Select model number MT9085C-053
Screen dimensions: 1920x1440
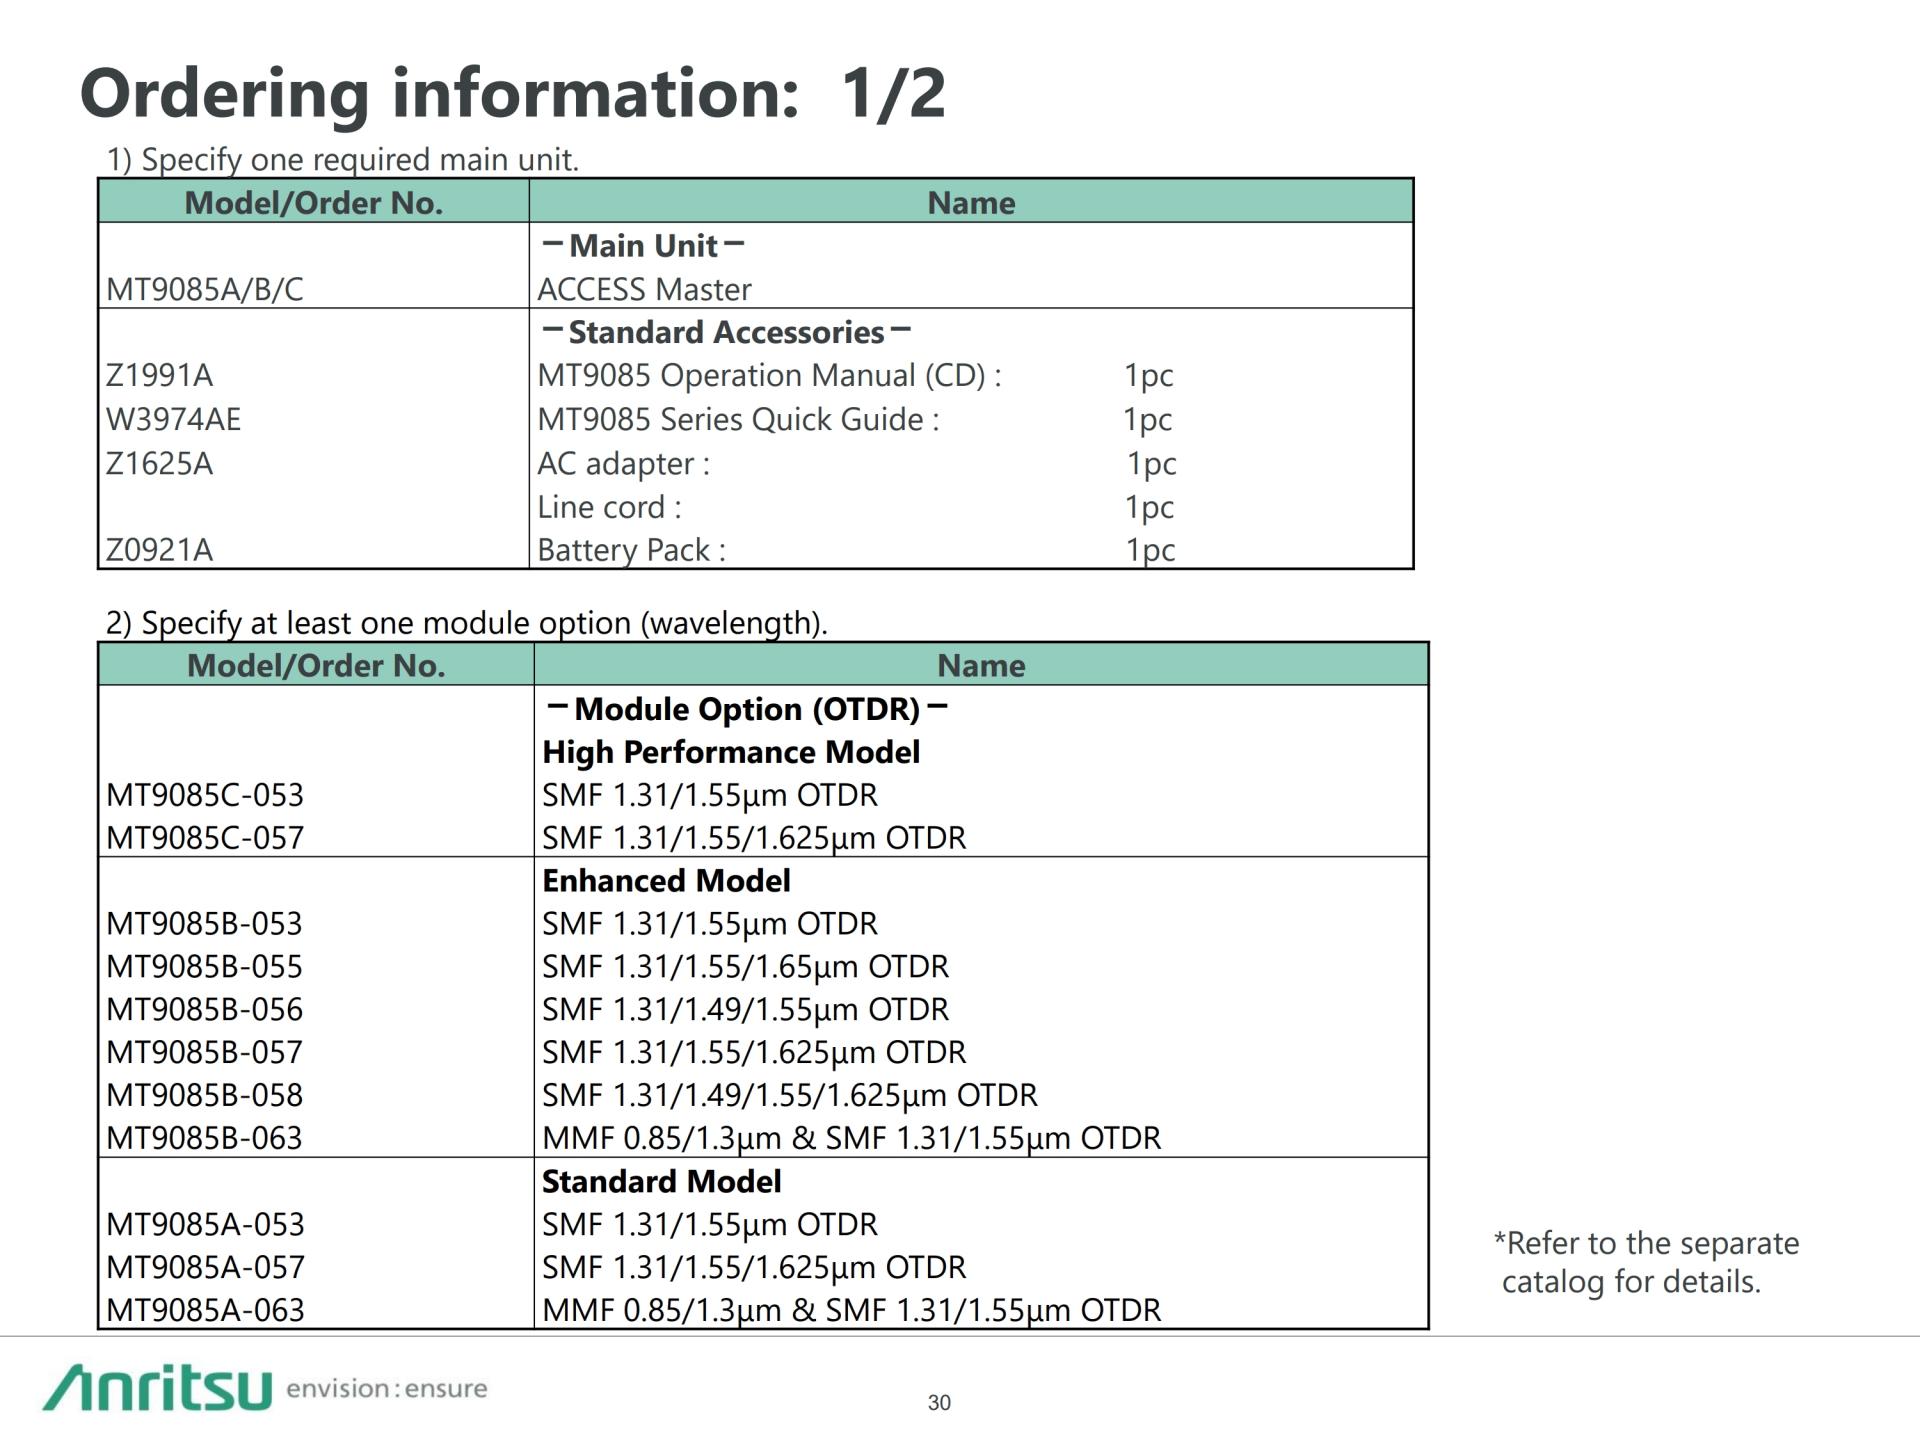(204, 795)
